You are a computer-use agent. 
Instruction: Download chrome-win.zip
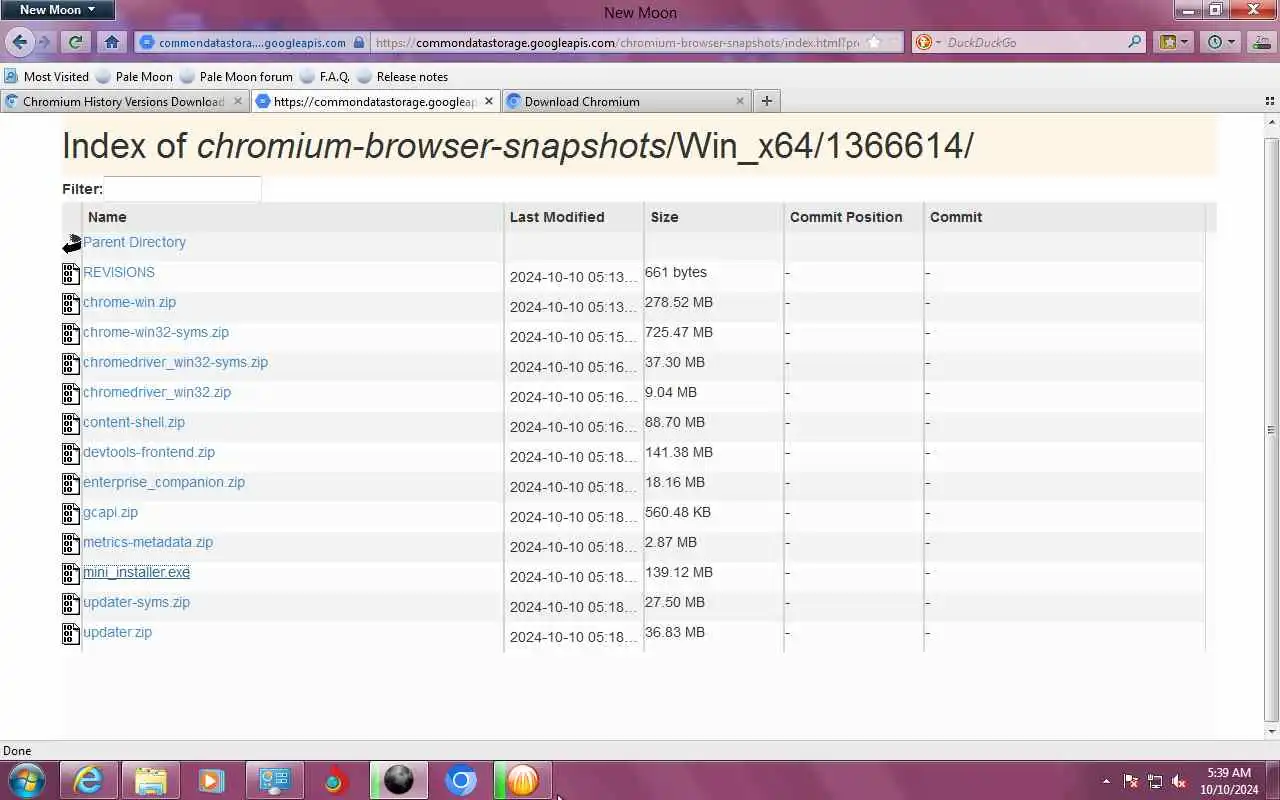pyautogui.click(x=129, y=302)
